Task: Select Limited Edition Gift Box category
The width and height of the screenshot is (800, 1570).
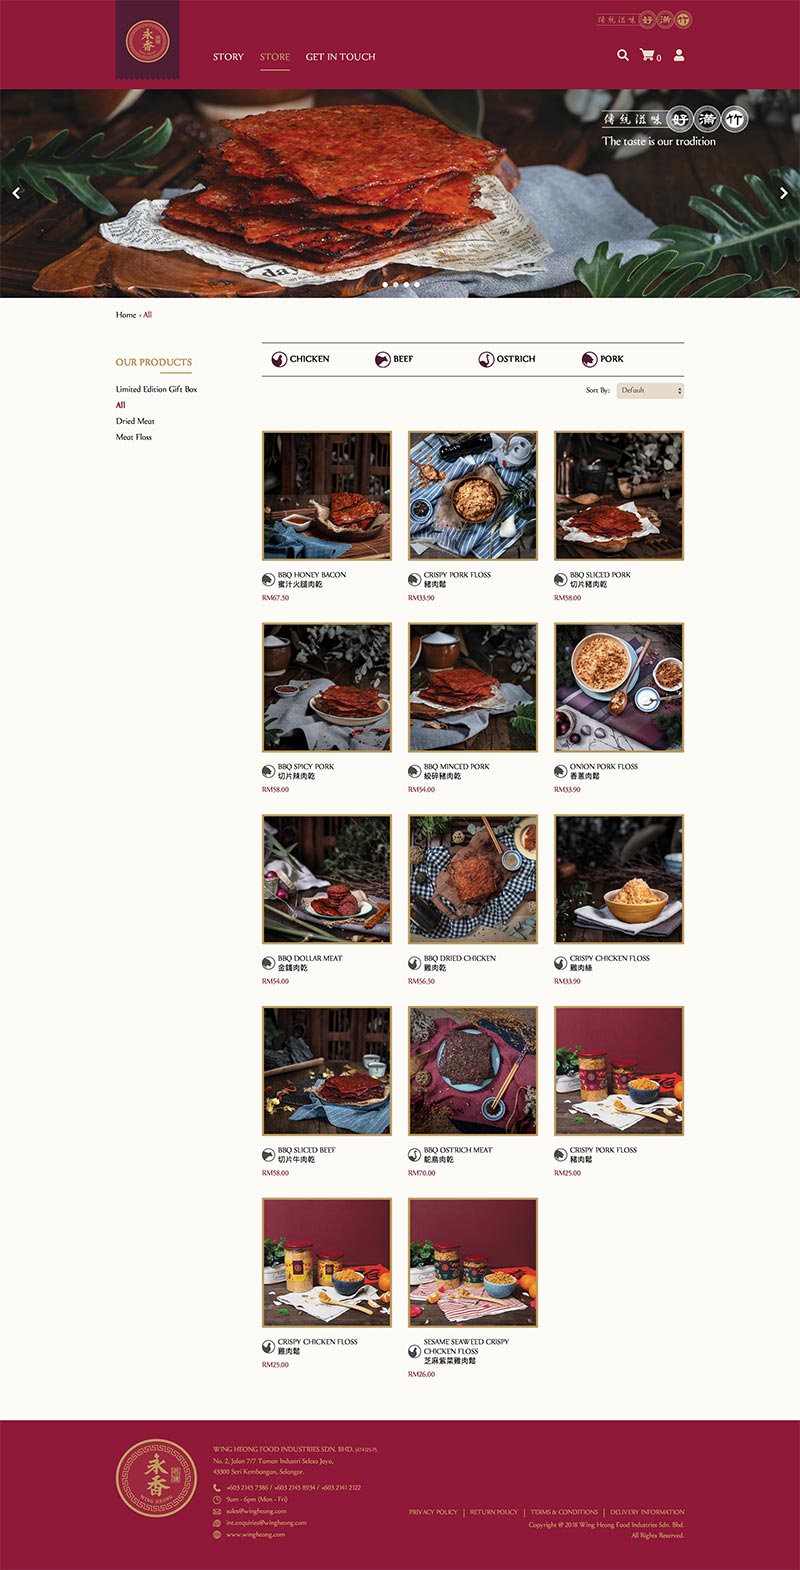Action: click(x=156, y=389)
